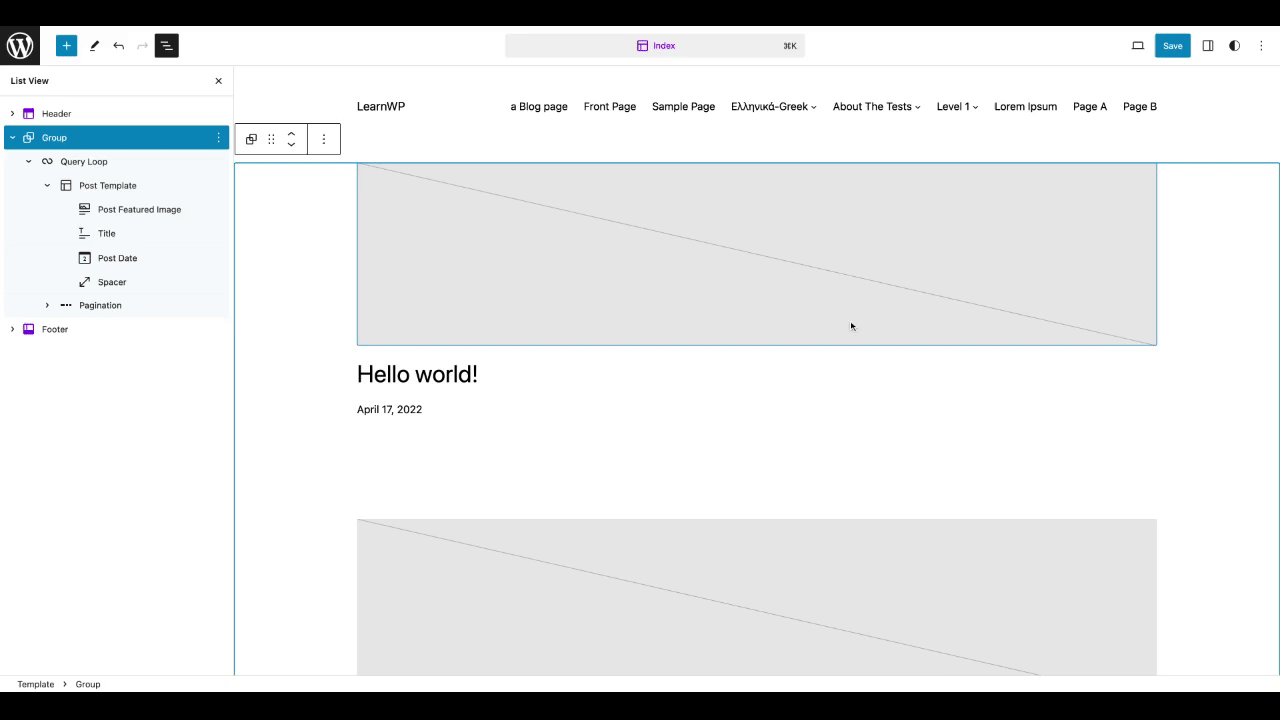Select the first featured image placeholder
This screenshot has height=720, width=1280.
[757, 254]
